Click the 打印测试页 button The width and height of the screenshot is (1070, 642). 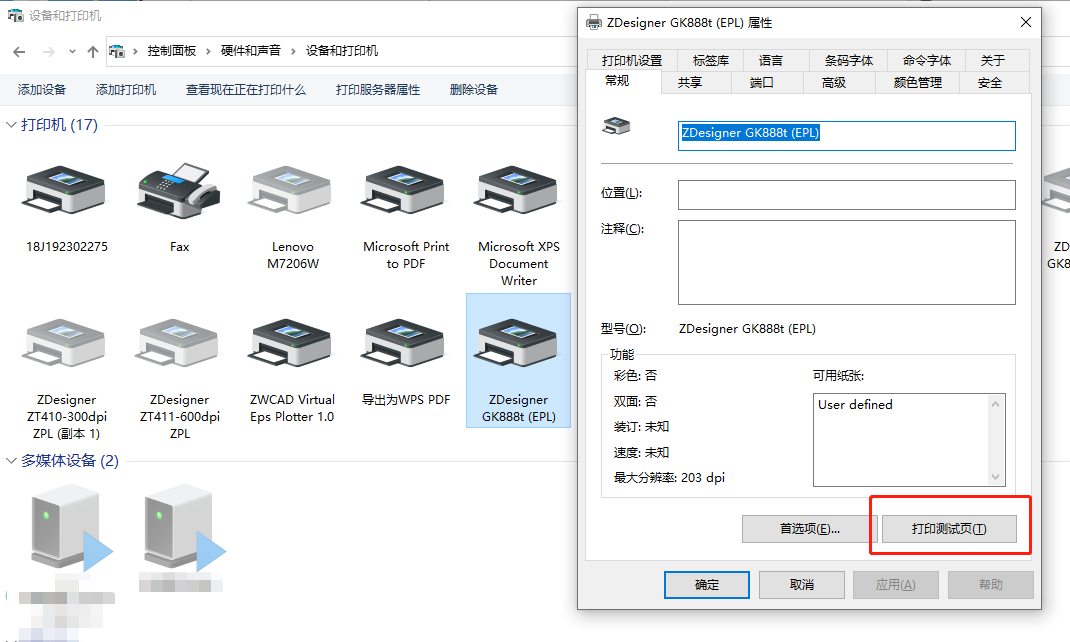pos(949,529)
